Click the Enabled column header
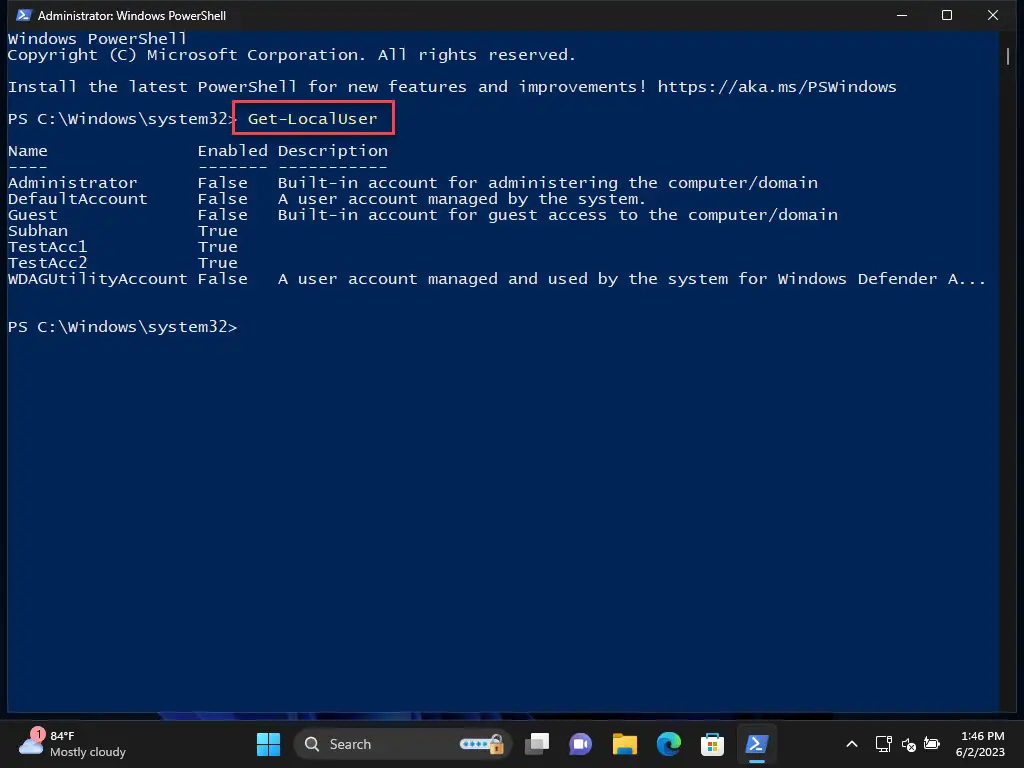 (x=232, y=151)
